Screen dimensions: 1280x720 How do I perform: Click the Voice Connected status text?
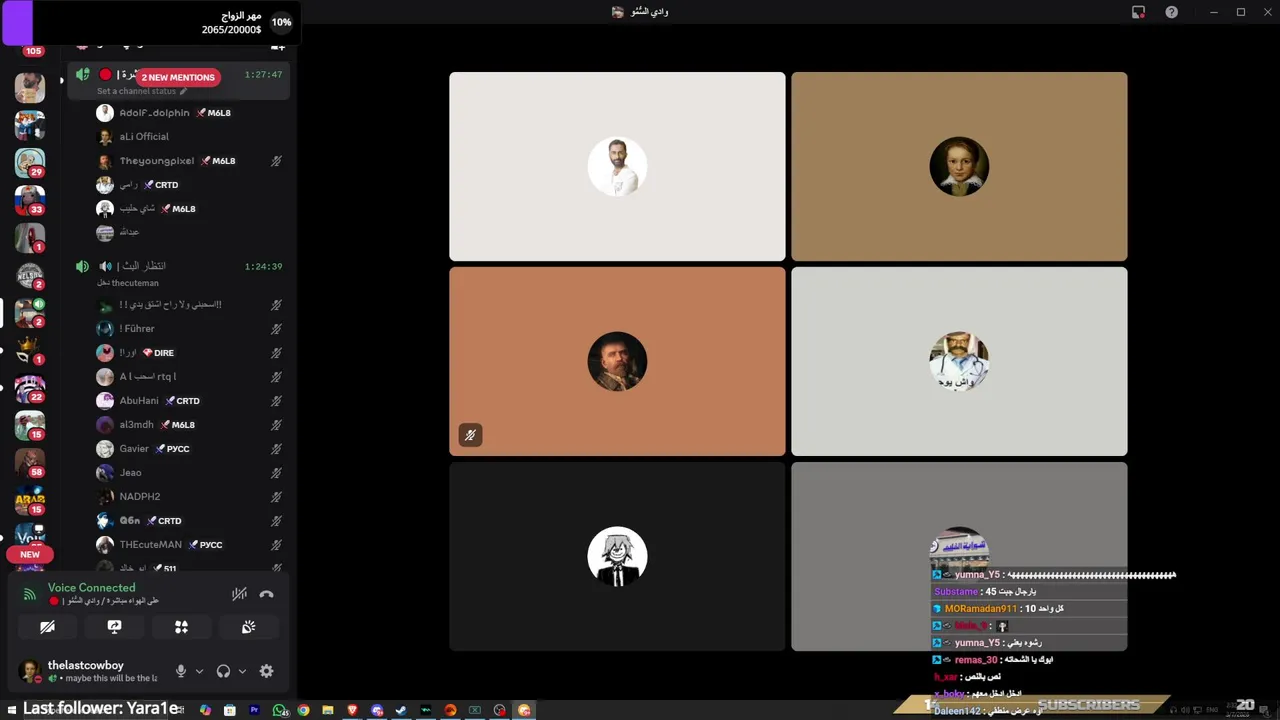[91, 587]
